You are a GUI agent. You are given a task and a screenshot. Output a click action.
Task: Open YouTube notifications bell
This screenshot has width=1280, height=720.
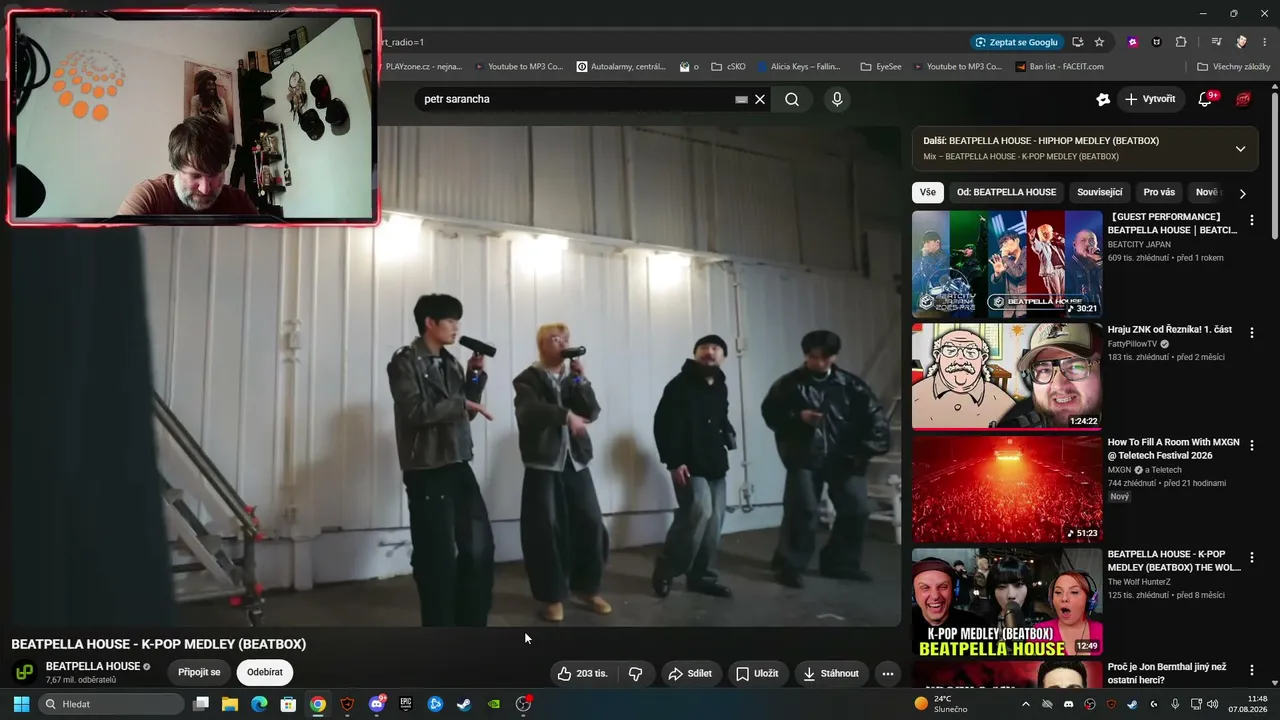(x=1205, y=99)
